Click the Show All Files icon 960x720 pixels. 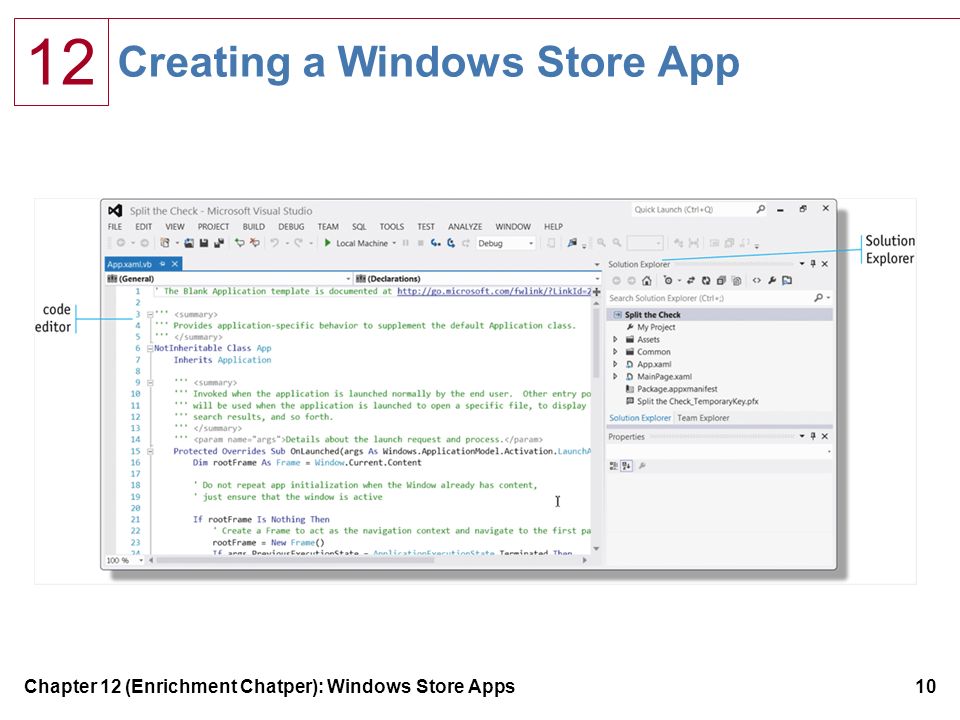click(737, 280)
